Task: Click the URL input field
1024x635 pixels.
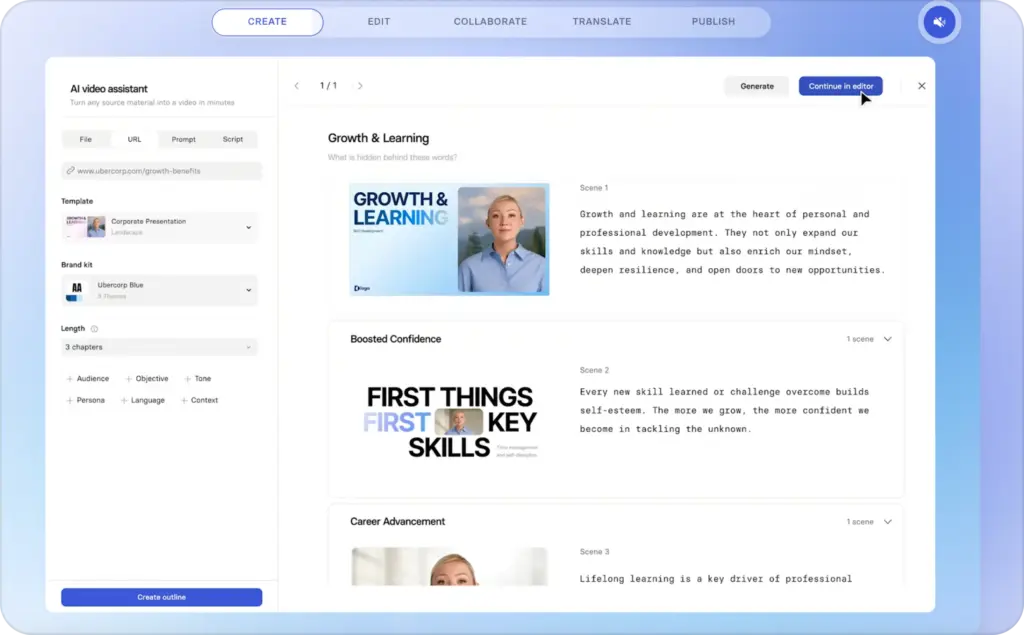Action: [x=162, y=171]
